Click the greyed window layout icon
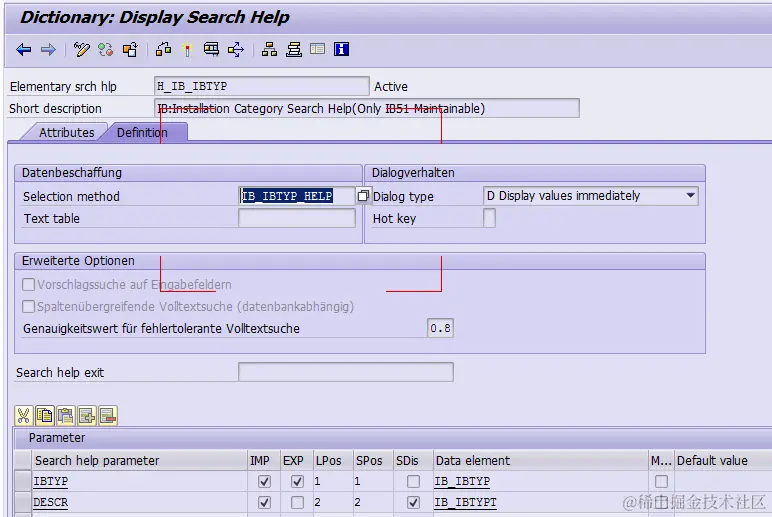Image resolution: width=772 pixels, height=517 pixels. tap(318, 49)
